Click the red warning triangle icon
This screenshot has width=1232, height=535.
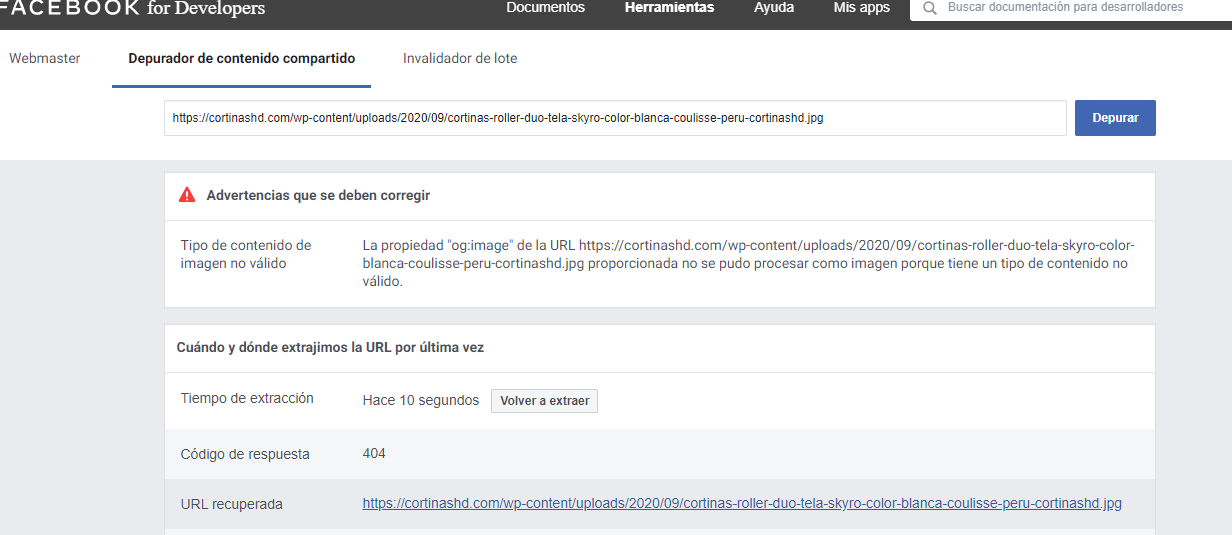pyautogui.click(x=187, y=195)
